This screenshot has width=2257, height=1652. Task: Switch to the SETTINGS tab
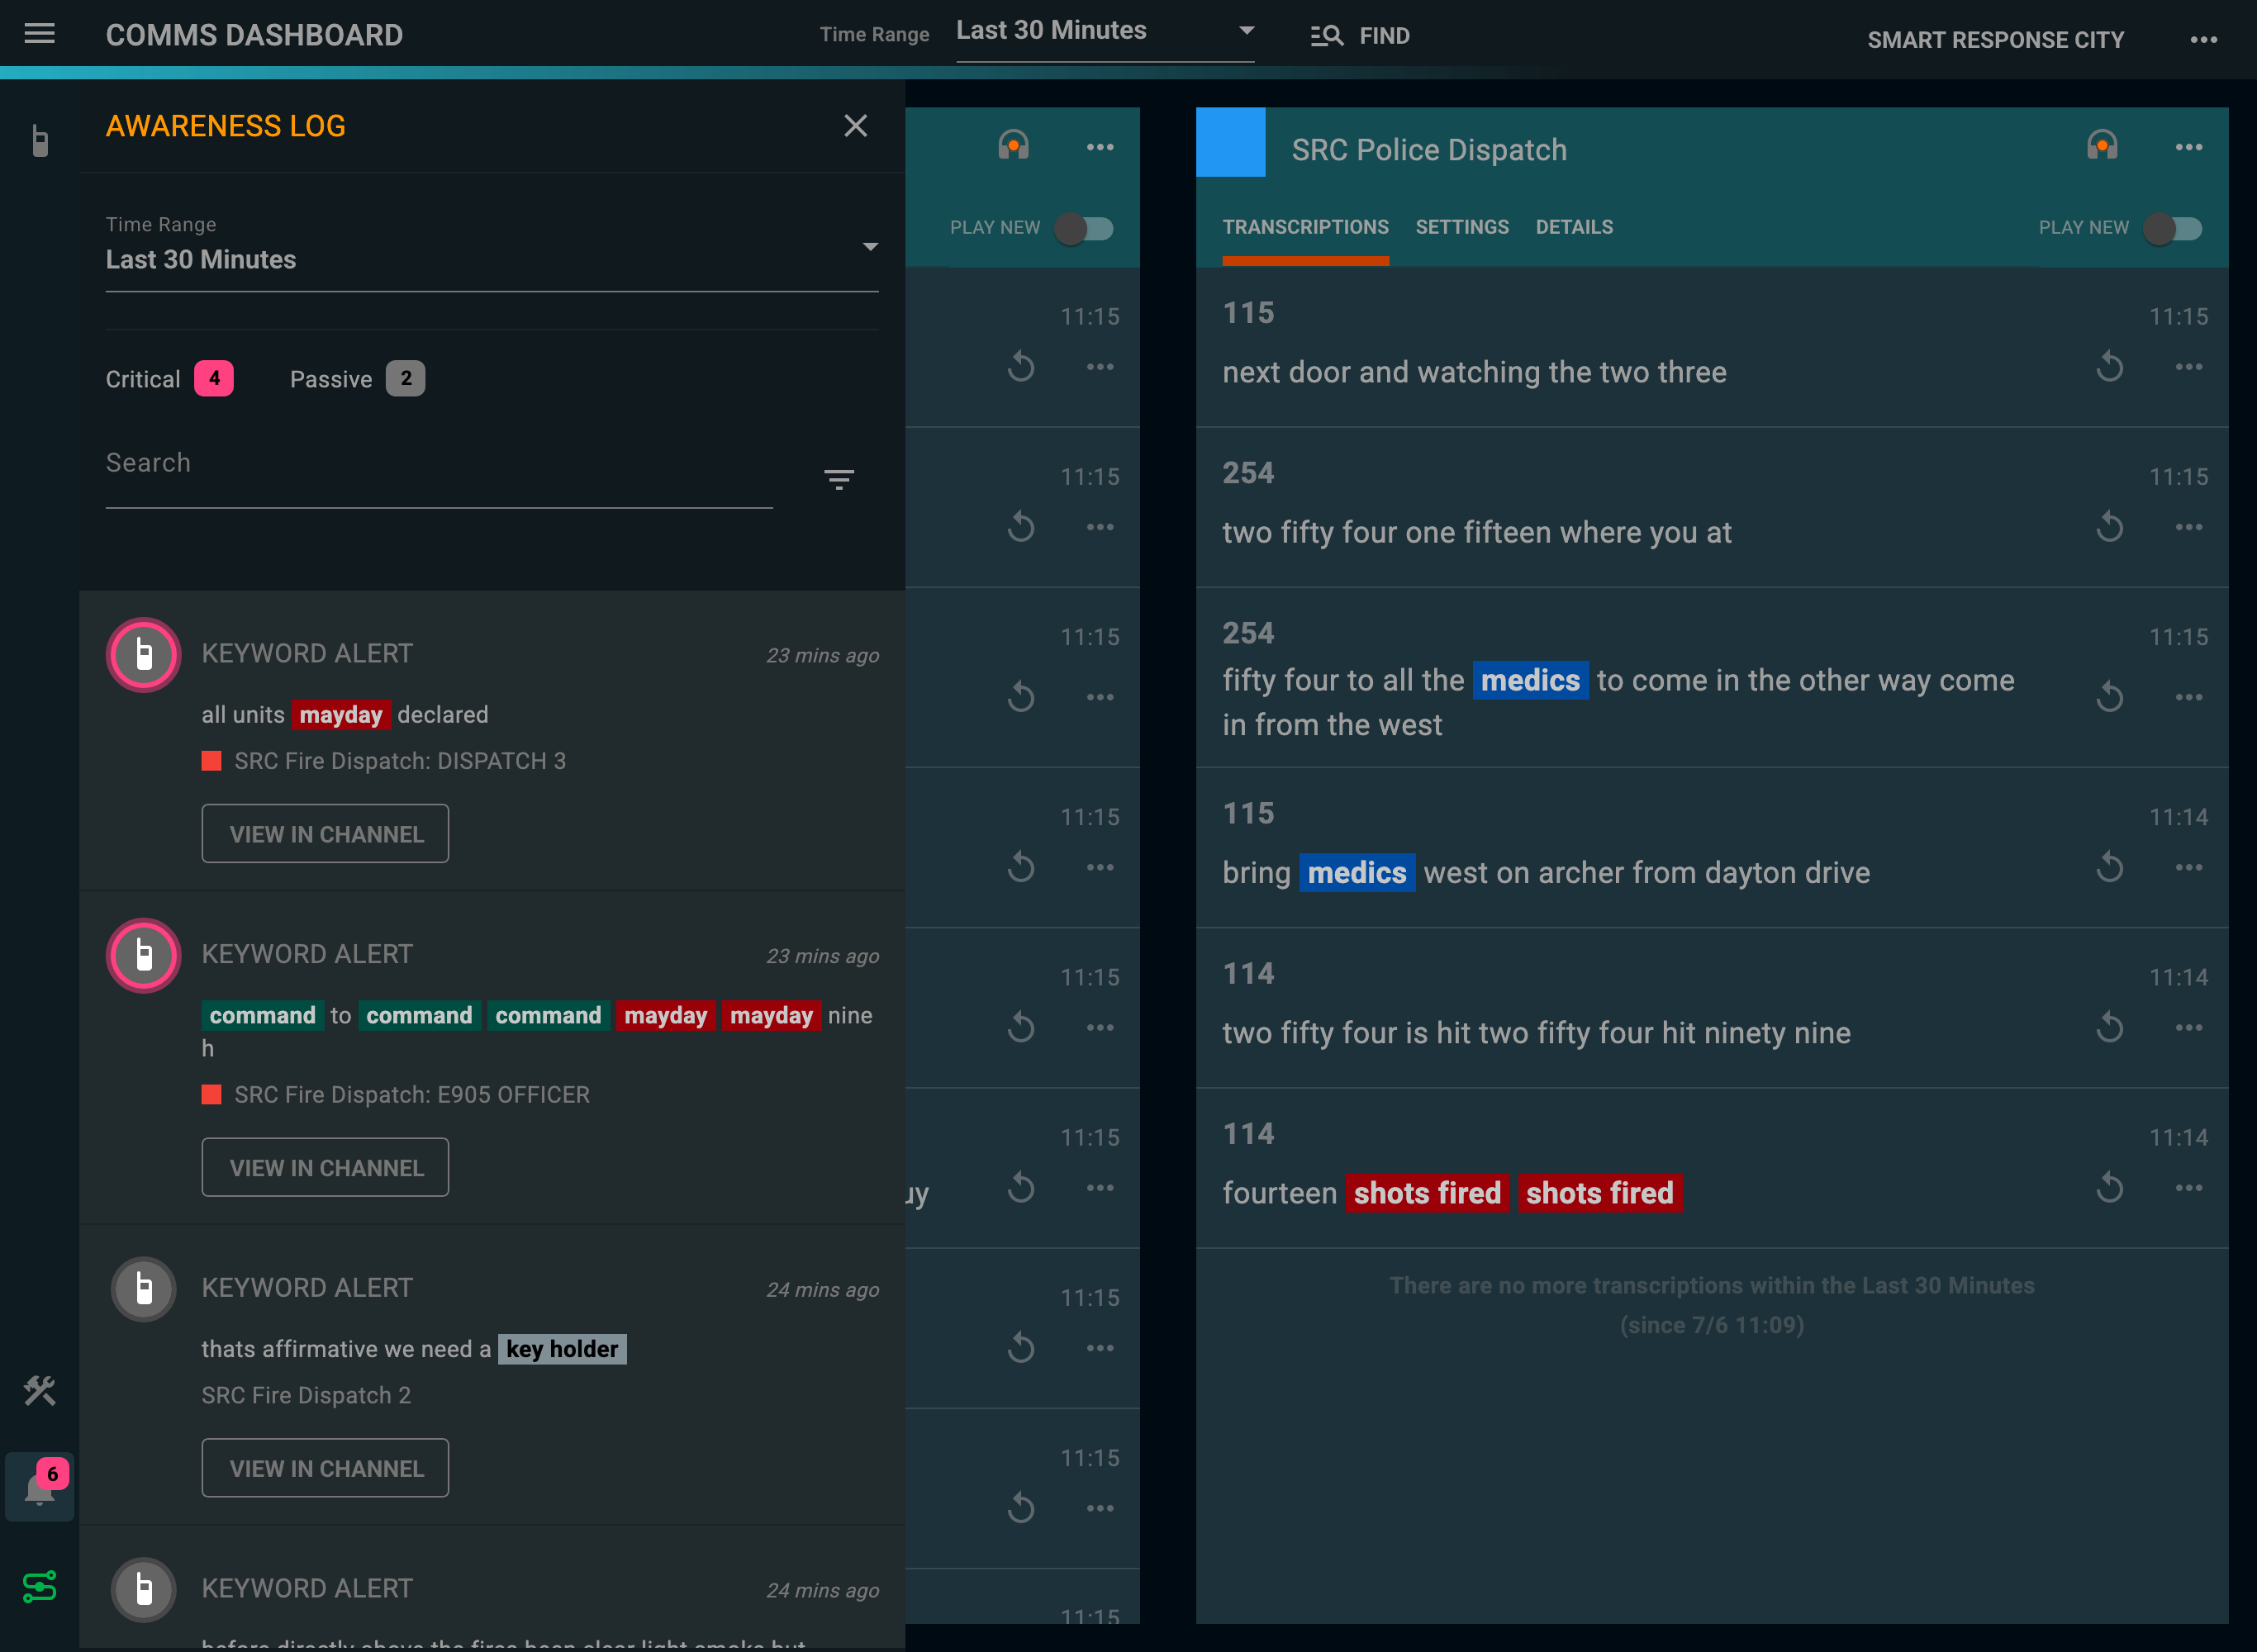pos(1462,227)
